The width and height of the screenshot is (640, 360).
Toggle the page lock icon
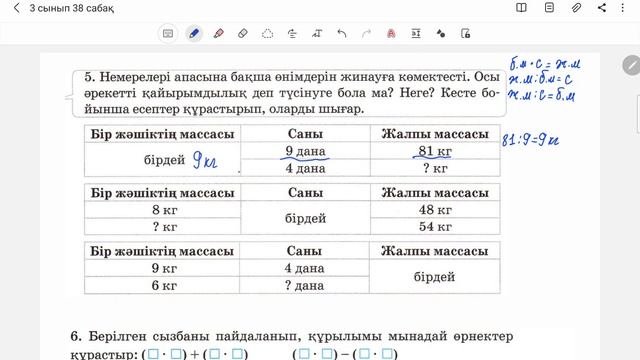[x=465, y=33]
